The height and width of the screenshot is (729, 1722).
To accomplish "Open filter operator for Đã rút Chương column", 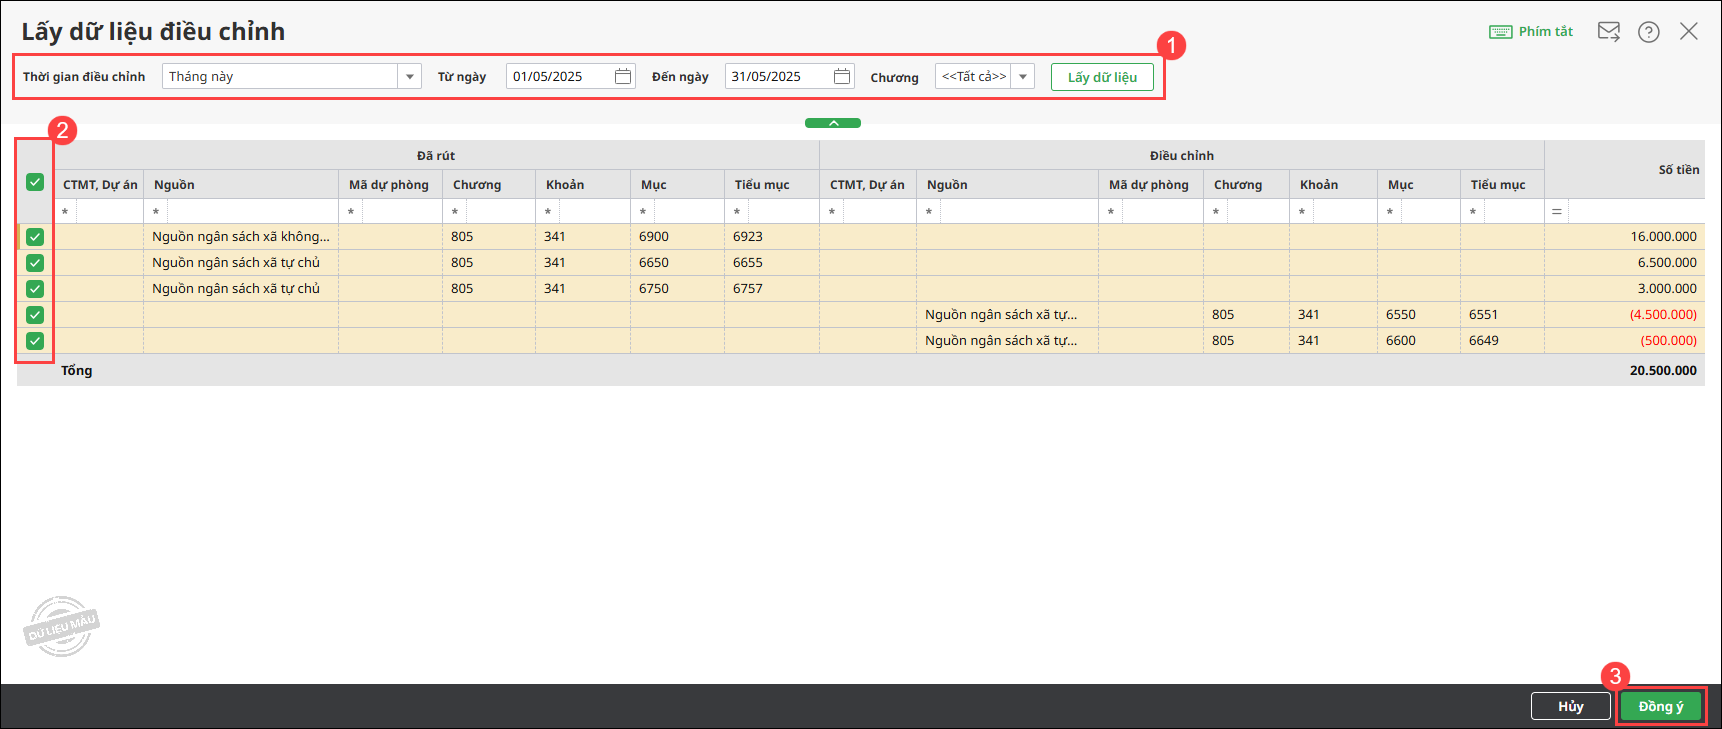I will (x=455, y=212).
